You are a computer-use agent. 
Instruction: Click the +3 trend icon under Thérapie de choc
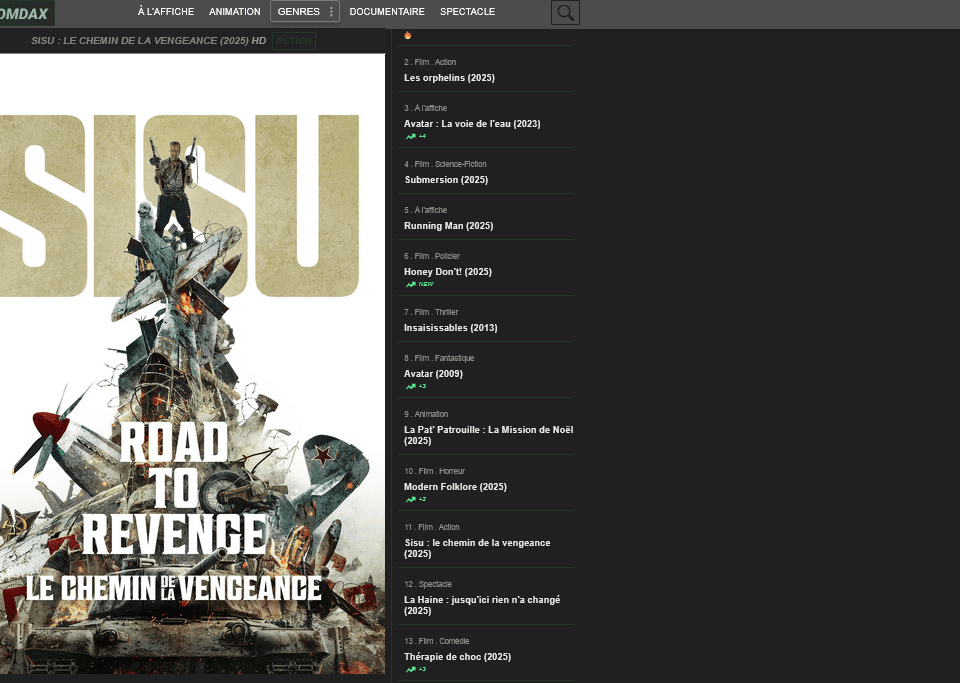click(x=414, y=668)
